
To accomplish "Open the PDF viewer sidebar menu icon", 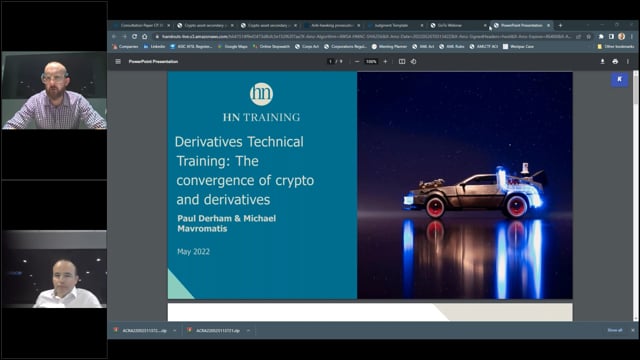I will pos(118,62).
